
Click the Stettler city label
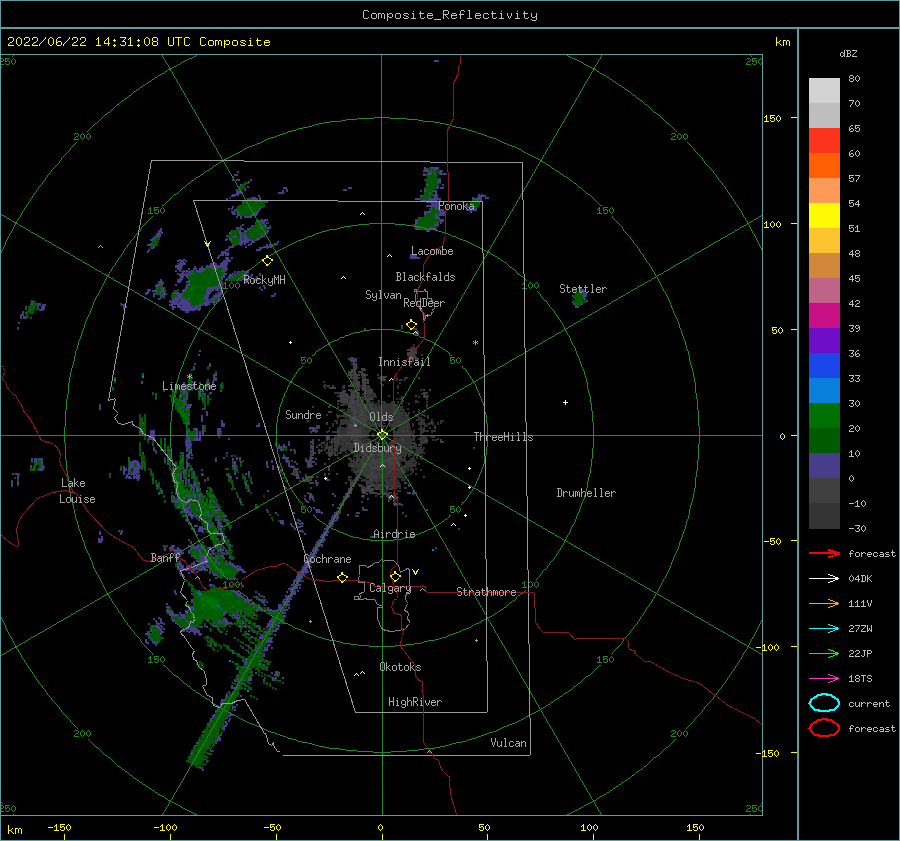pos(583,289)
